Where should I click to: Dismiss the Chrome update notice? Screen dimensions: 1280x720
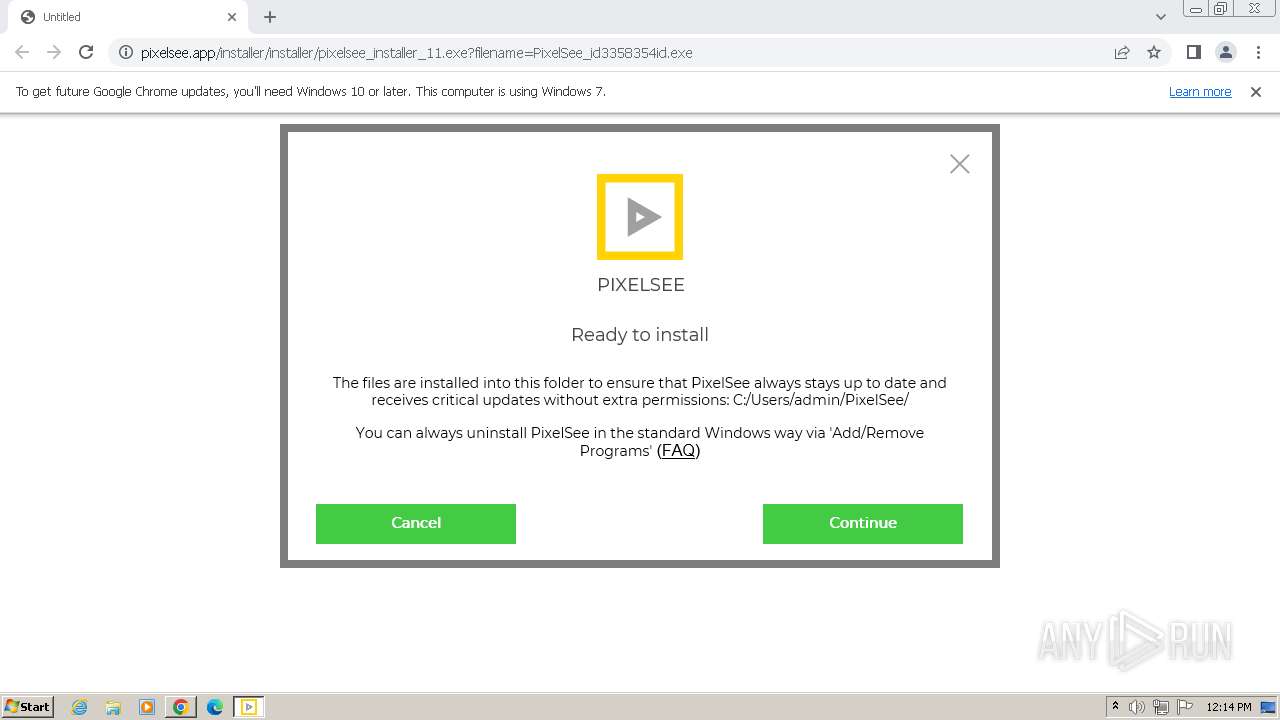click(x=1256, y=92)
